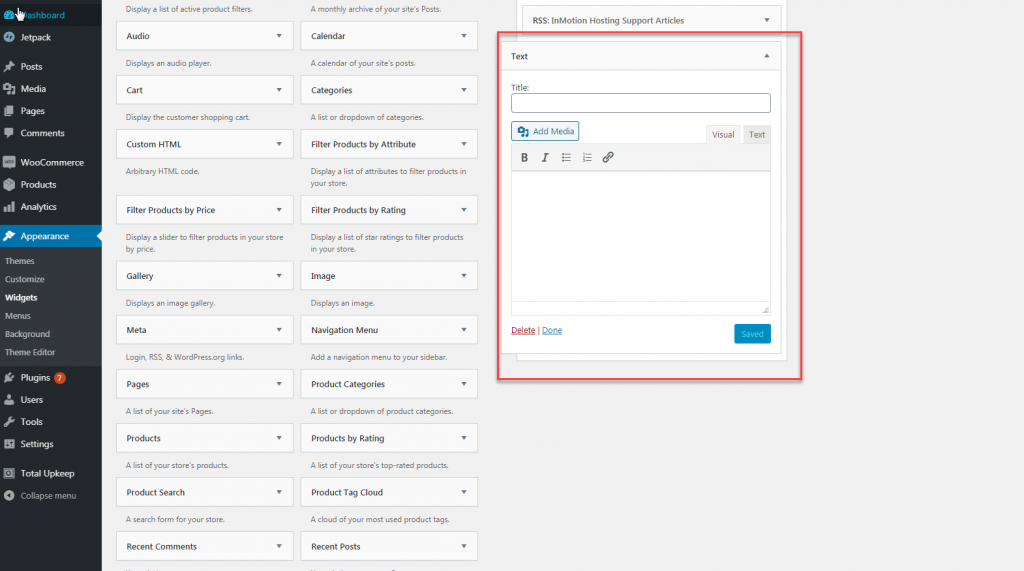Insert a bulleted list in editor
This screenshot has width=1024, height=571.
pos(566,157)
